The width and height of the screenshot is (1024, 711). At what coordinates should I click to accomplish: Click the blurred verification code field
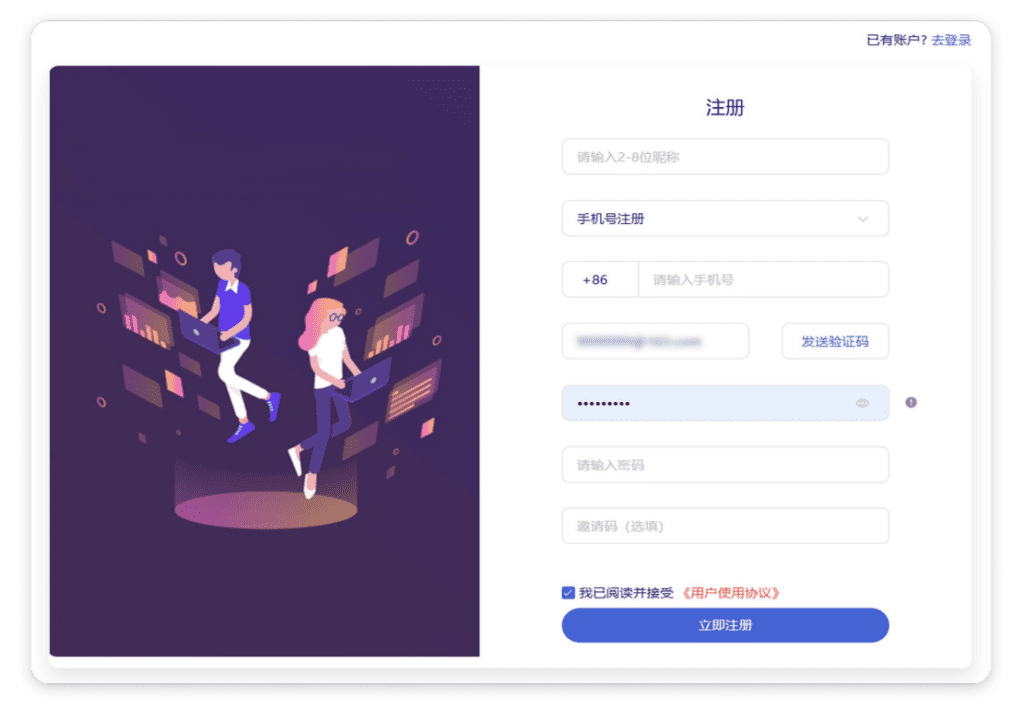pyautogui.click(x=655, y=341)
